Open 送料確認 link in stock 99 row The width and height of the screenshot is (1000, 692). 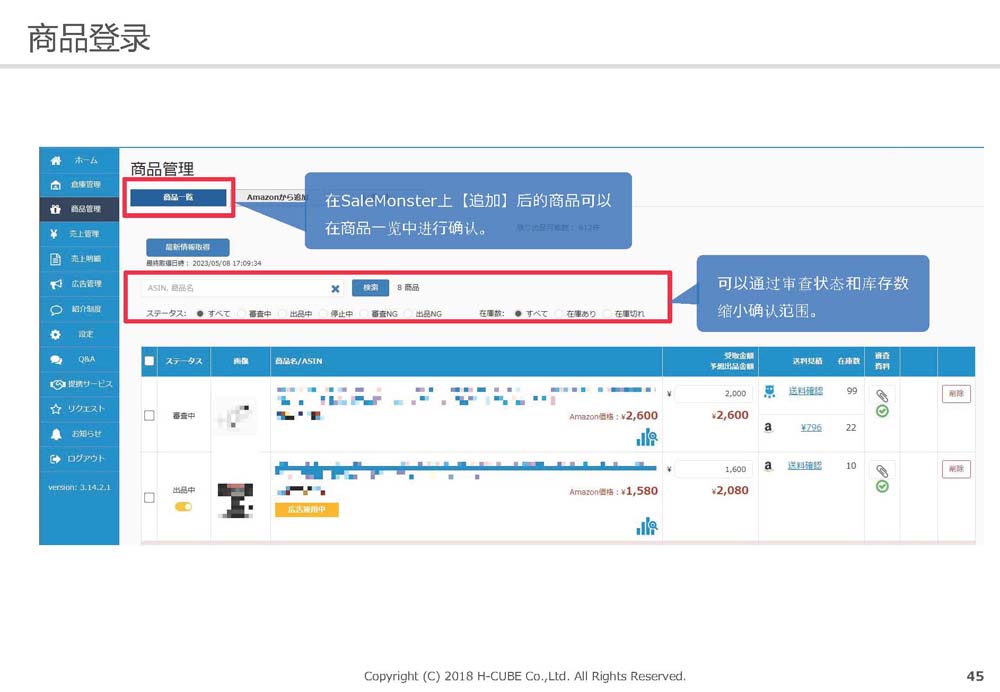(x=805, y=391)
